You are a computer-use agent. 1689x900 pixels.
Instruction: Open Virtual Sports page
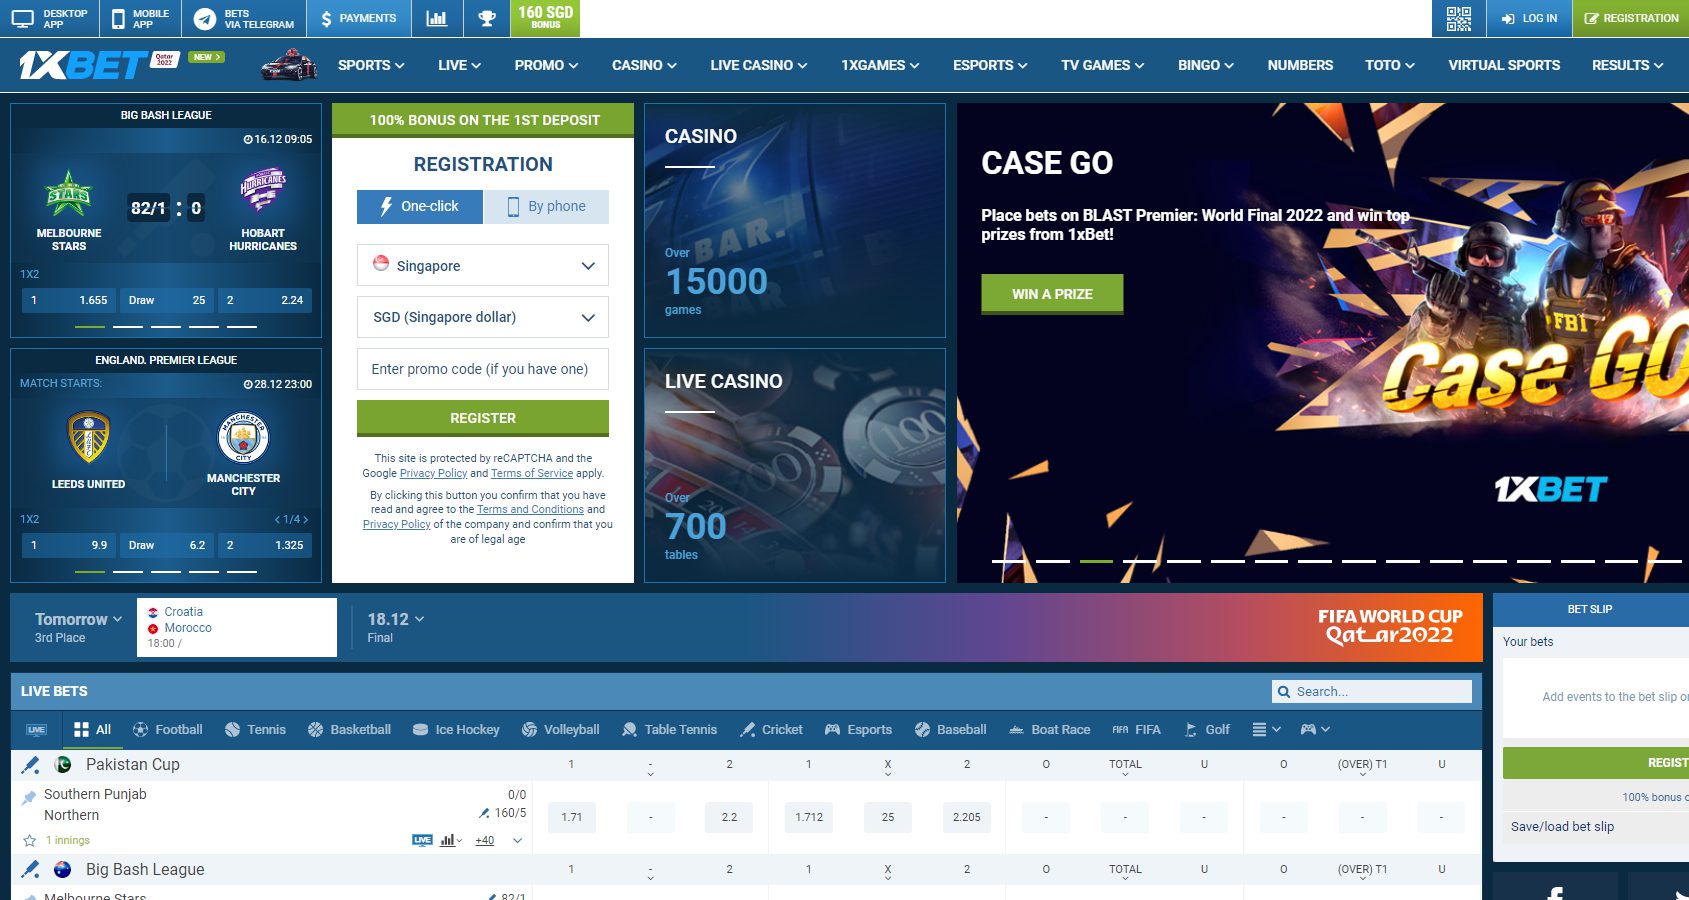click(x=1504, y=65)
